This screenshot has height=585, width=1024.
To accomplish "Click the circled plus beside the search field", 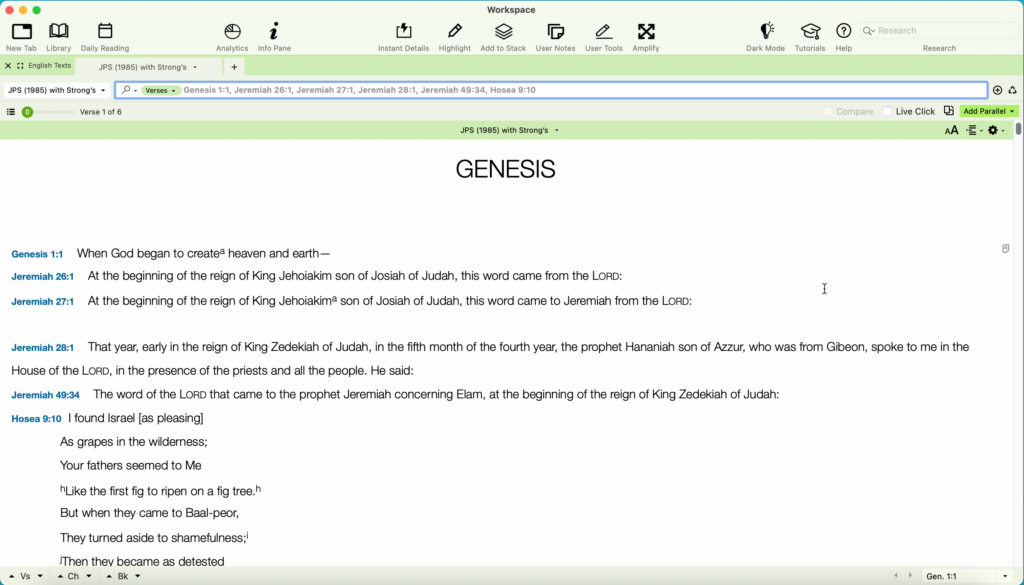I will click(x=997, y=90).
